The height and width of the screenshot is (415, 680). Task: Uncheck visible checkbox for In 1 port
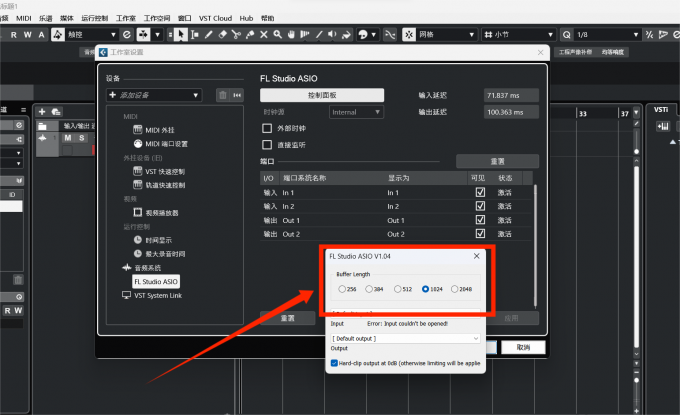coord(480,192)
